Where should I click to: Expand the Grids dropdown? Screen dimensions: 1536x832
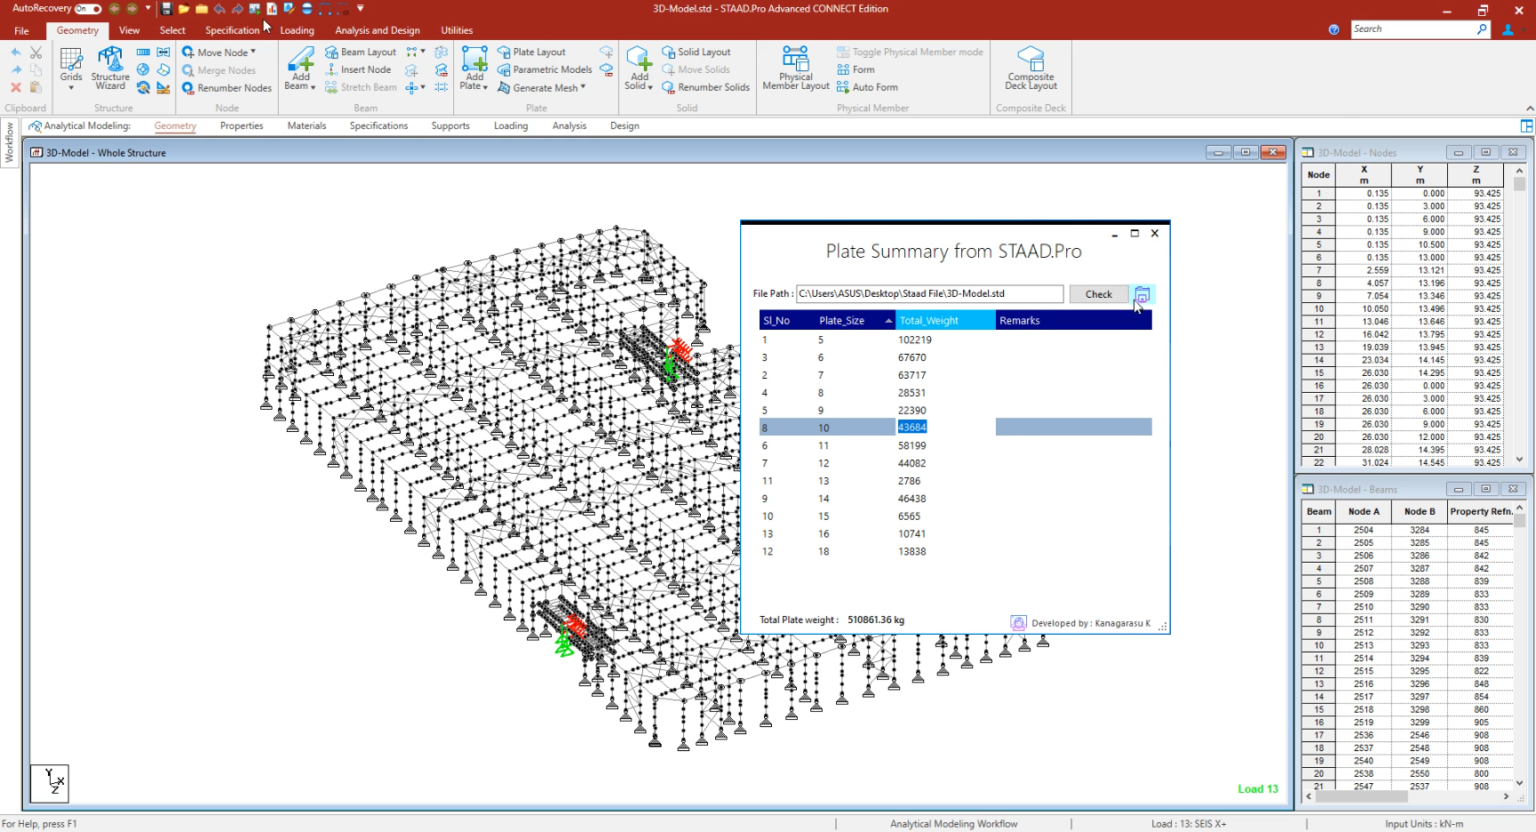click(x=71, y=87)
